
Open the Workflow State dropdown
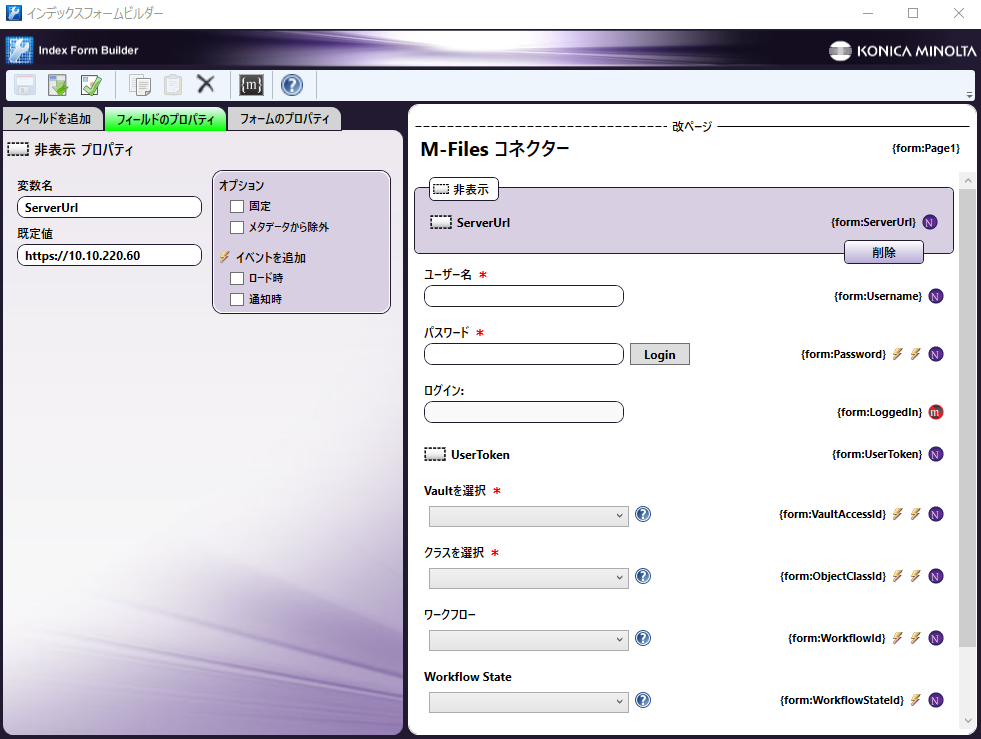(x=529, y=702)
